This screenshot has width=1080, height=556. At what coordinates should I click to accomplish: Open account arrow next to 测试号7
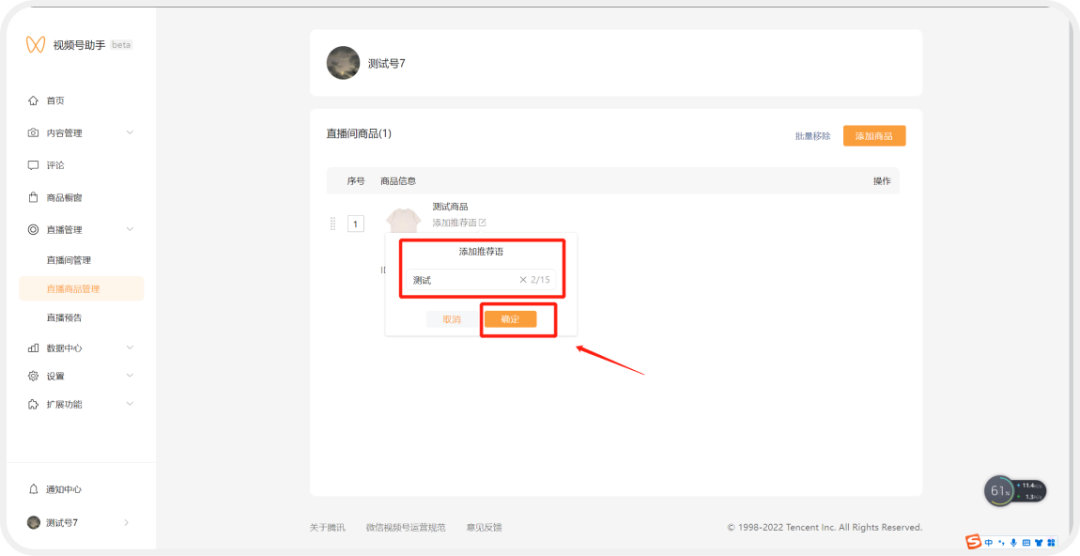(126, 522)
